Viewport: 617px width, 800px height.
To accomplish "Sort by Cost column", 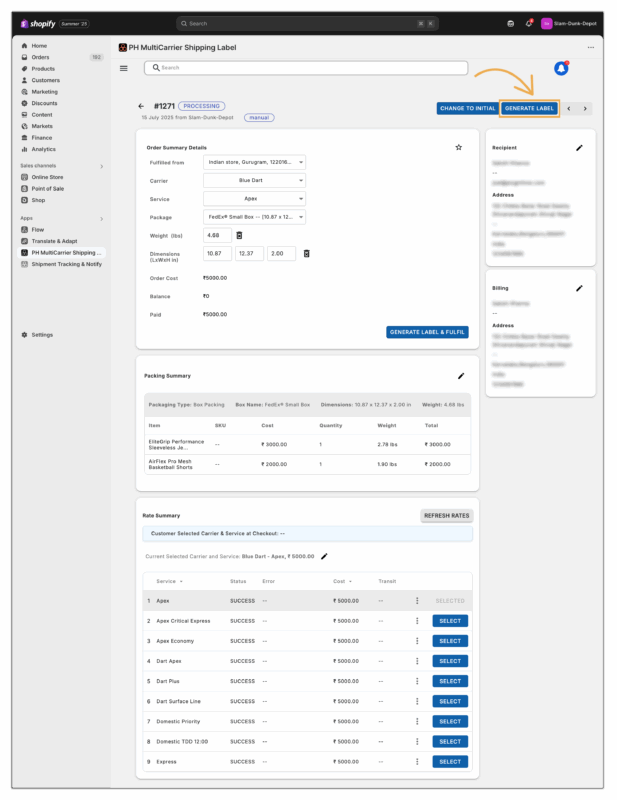I will [342, 581].
